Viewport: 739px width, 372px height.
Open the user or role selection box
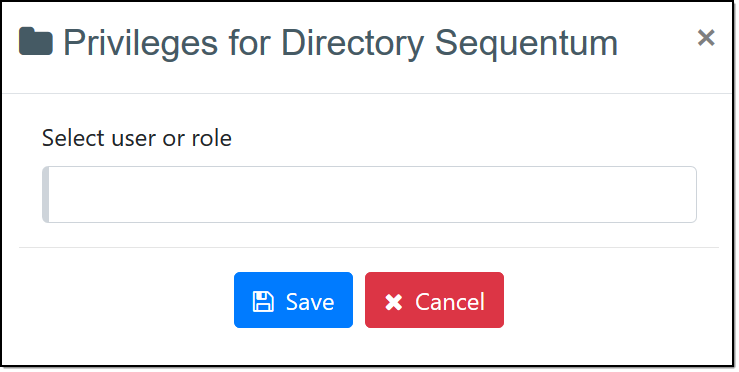369,194
